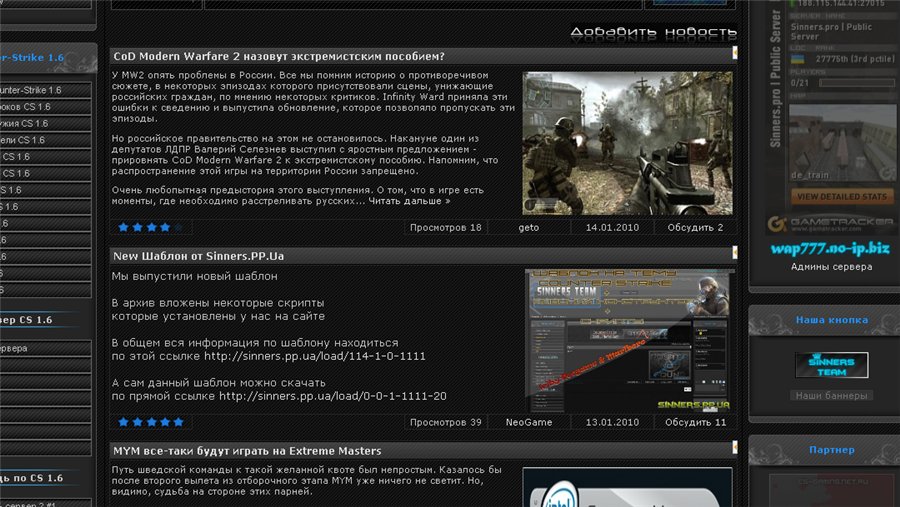Click the VIEW DETAILED STATS button
The width and height of the screenshot is (900, 507).
842,196
